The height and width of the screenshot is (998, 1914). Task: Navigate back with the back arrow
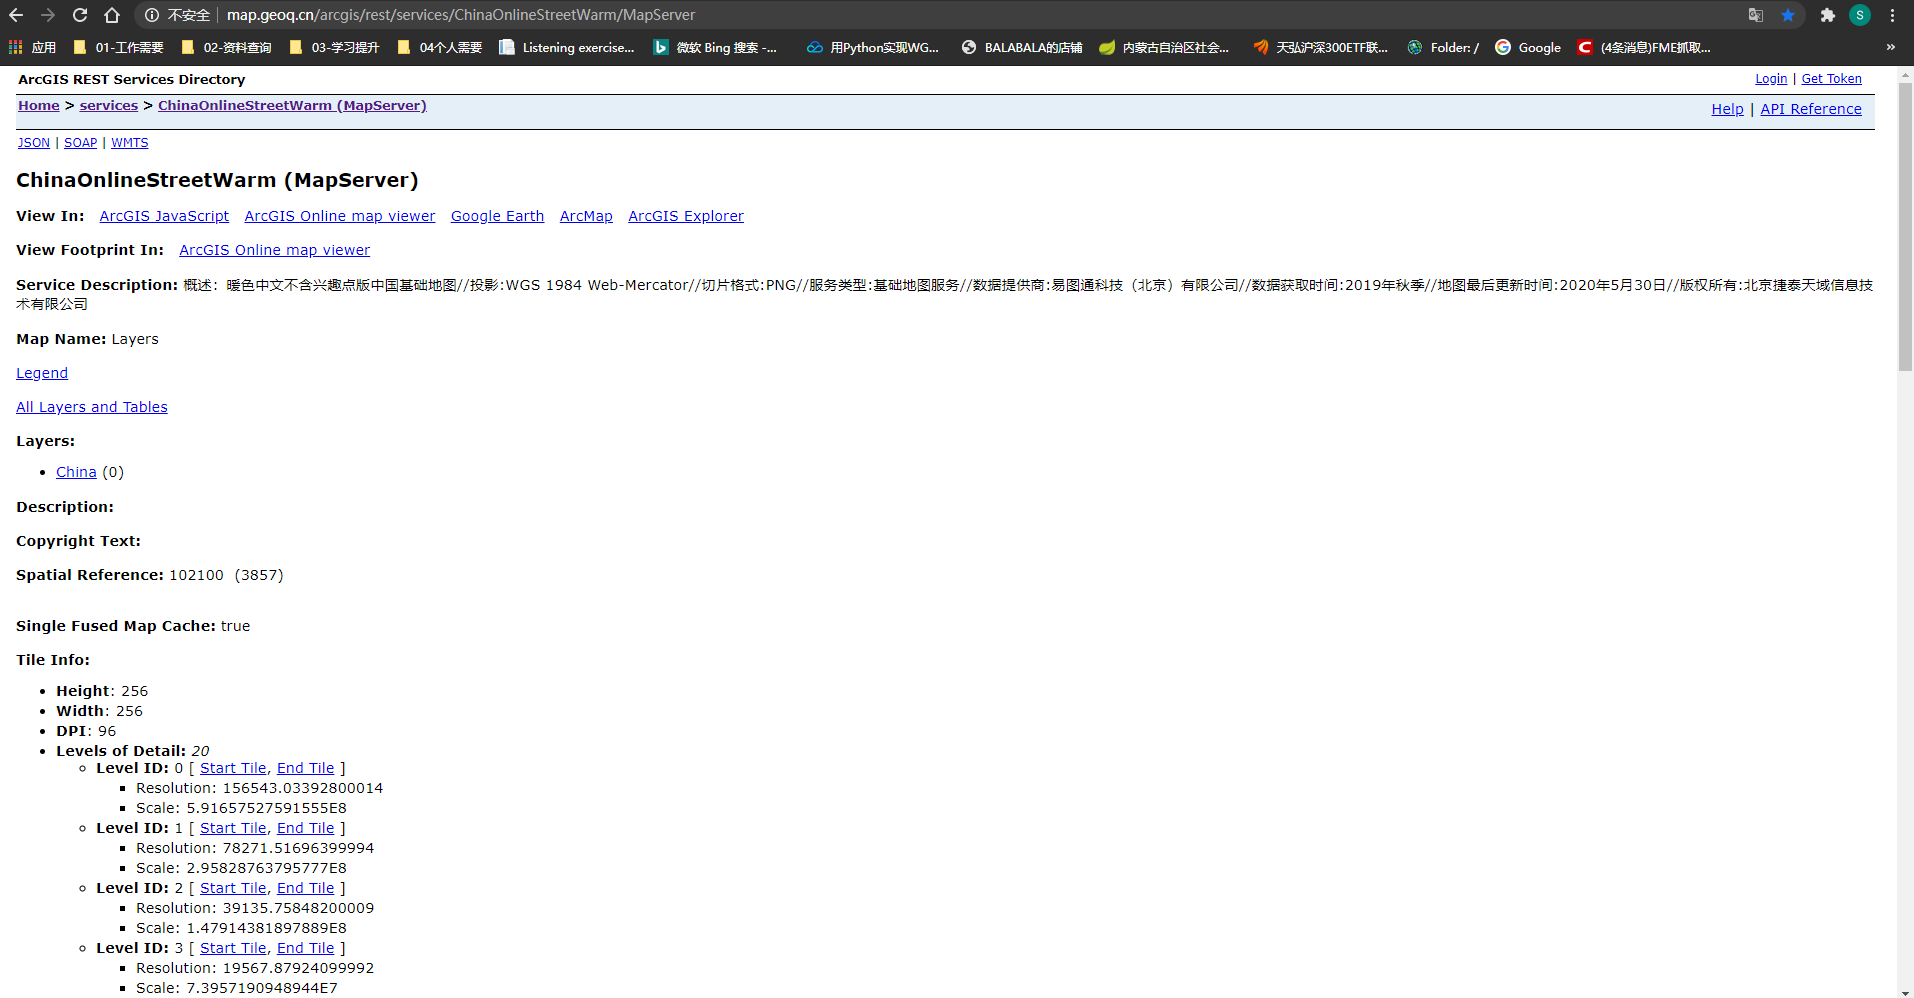(x=17, y=15)
